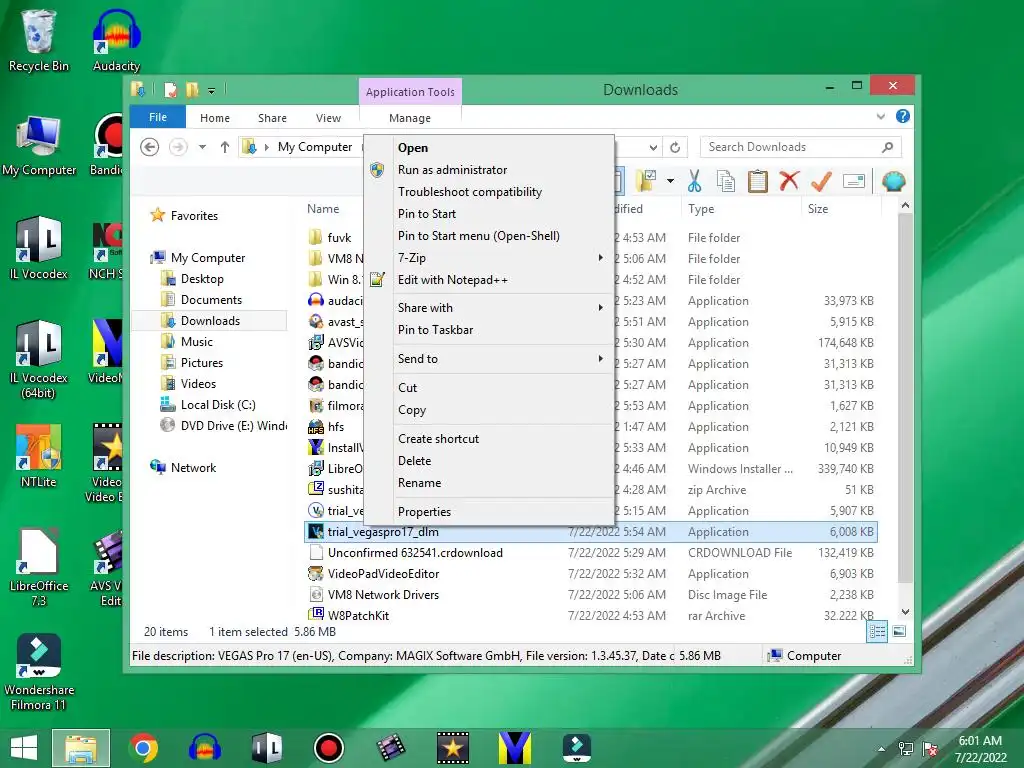
Task: Select Run as administrator
Action: coord(489,170)
